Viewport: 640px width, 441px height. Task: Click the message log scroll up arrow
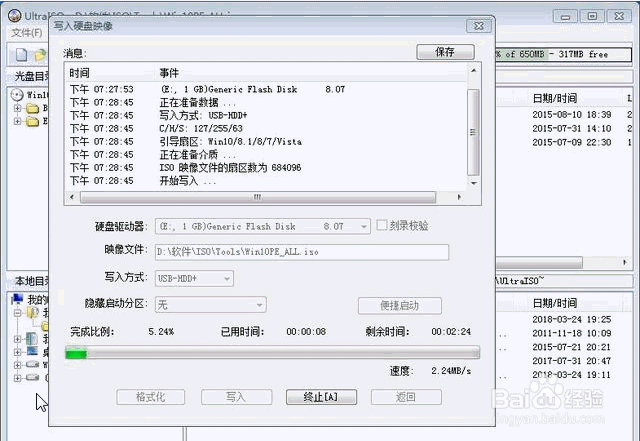(473, 71)
